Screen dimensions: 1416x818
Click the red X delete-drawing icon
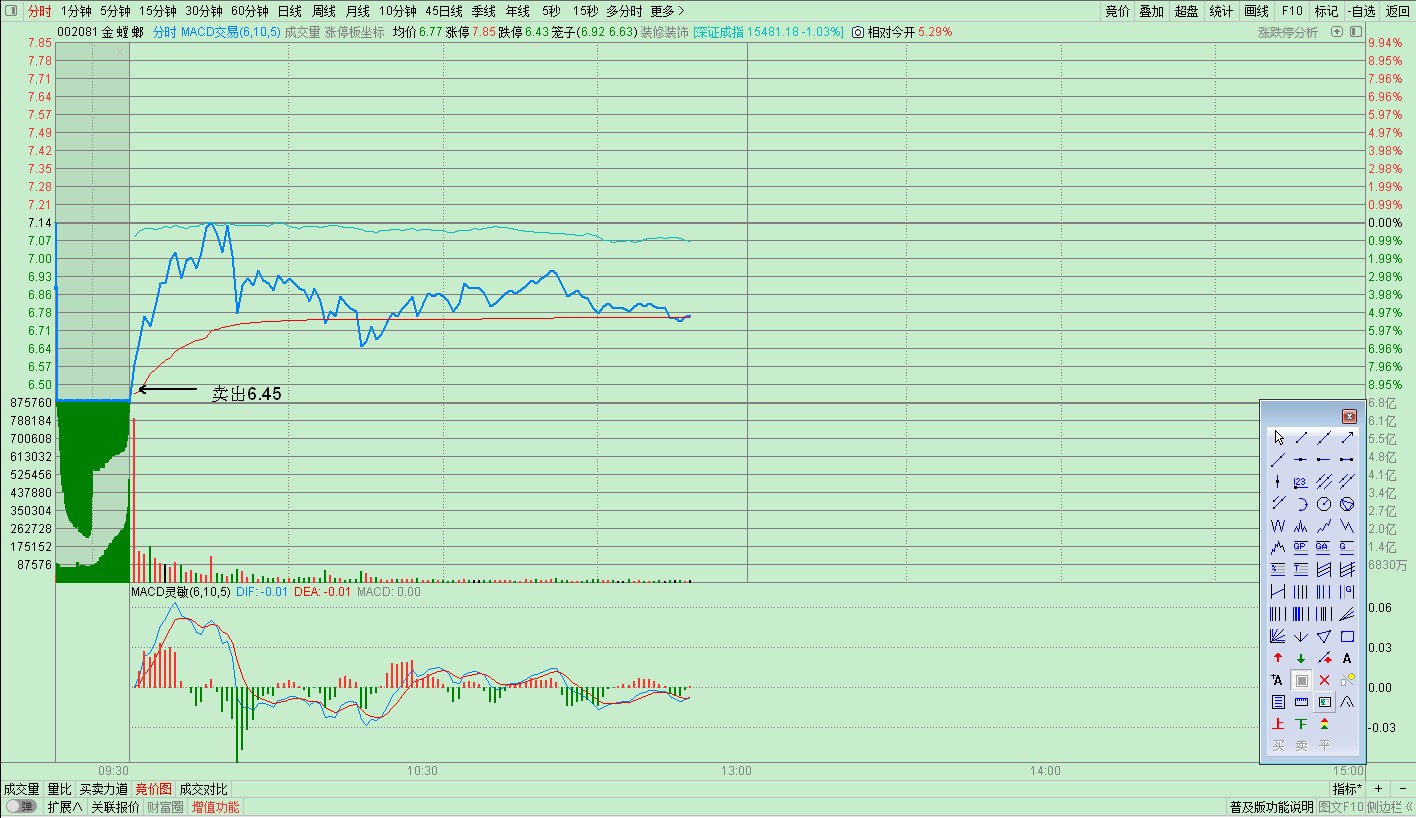point(1324,680)
